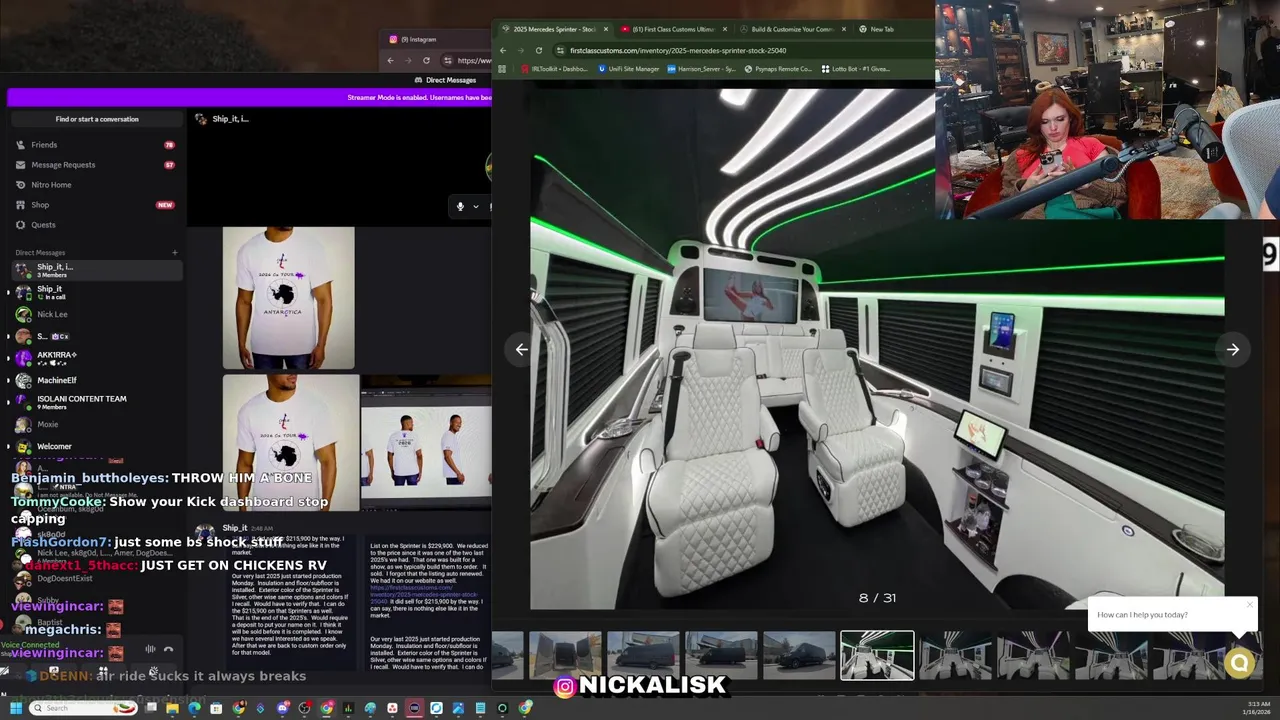Open ISOLANI CONTENT TEAM group chat
This screenshot has height=720, width=1280.
pos(95,402)
